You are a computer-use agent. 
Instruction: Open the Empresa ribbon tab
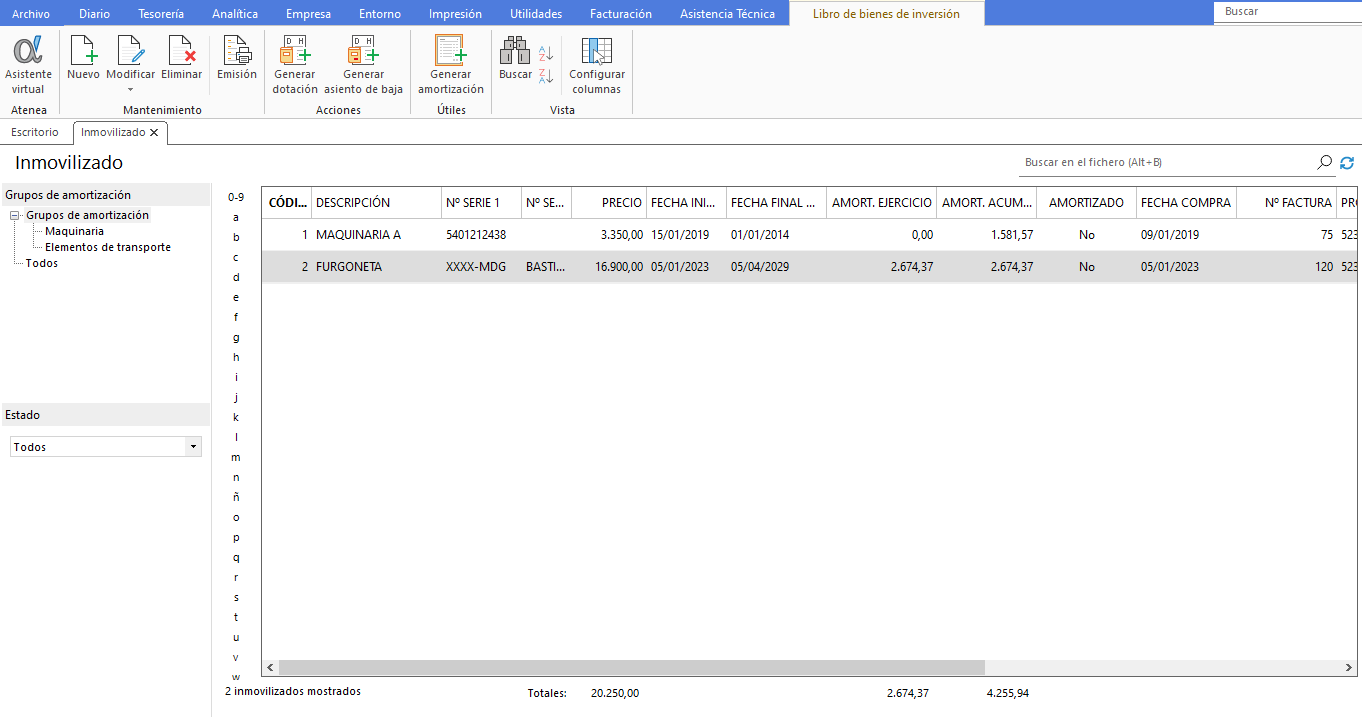pos(308,14)
